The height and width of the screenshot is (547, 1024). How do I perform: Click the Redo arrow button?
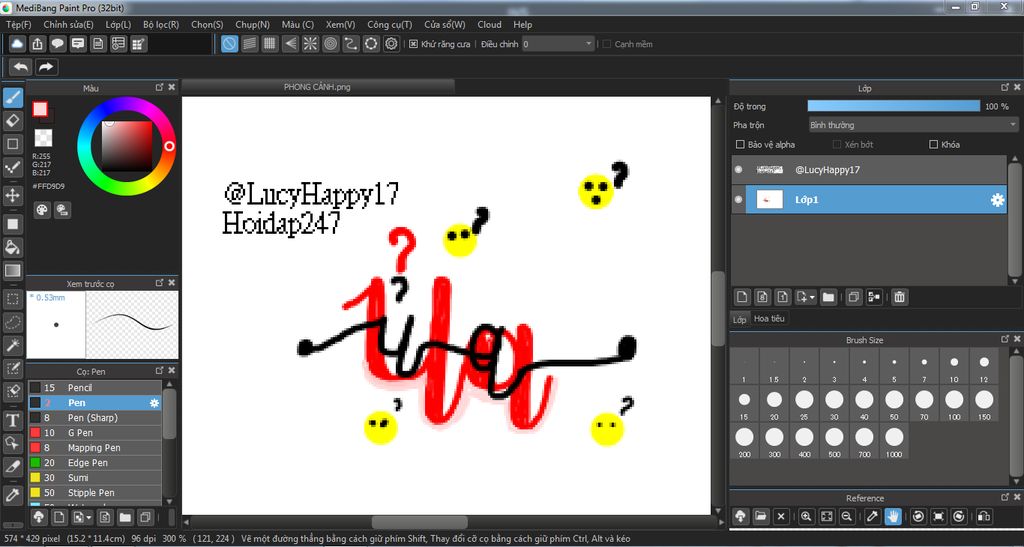pos(46,67)
